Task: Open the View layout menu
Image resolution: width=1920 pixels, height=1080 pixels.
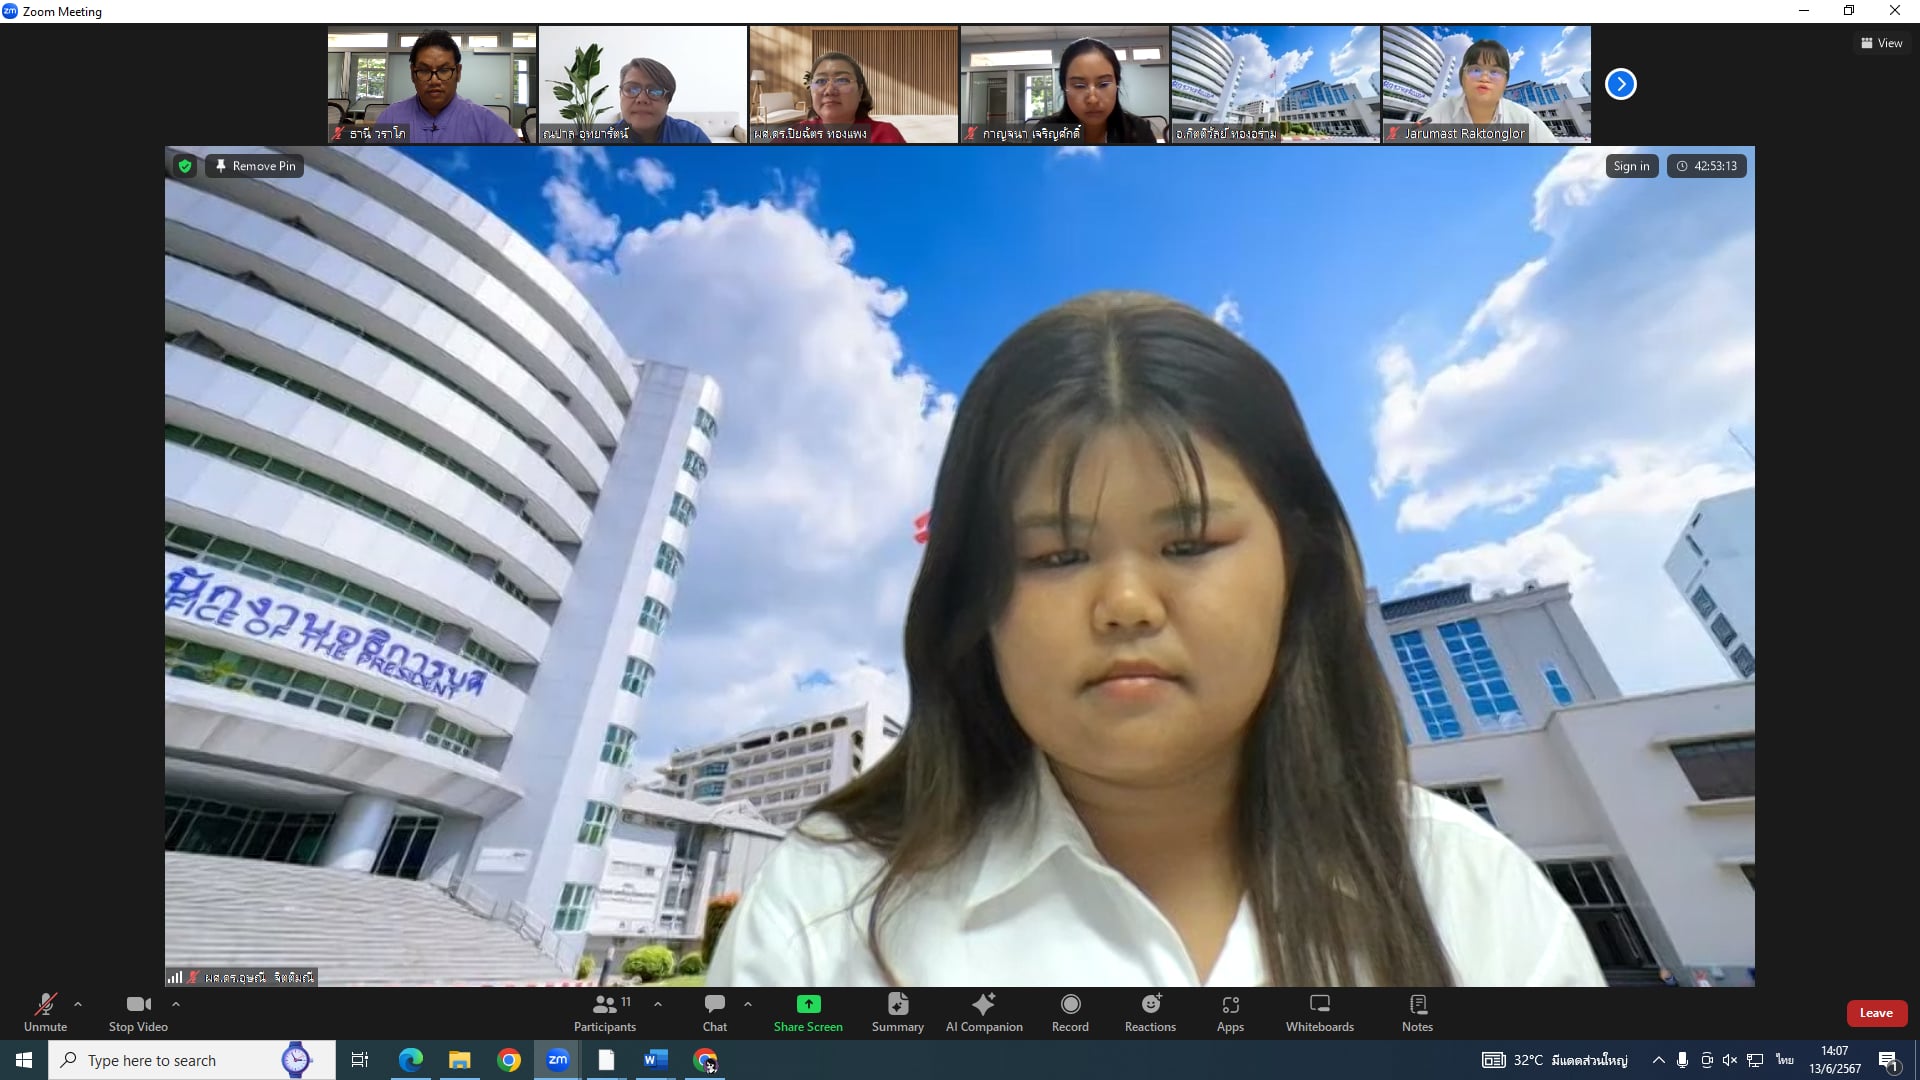Action: (1881, 43)
